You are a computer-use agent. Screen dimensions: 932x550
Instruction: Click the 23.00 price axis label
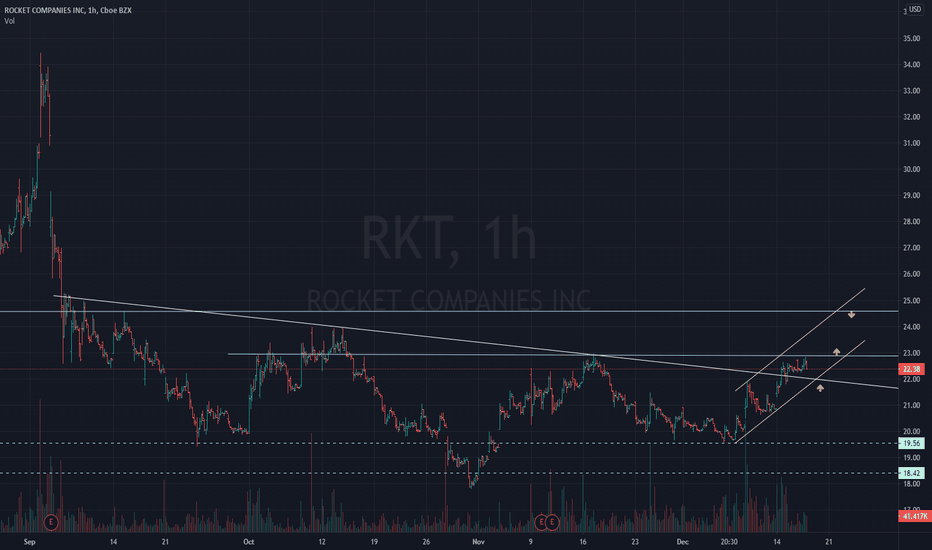click(911, 353)
